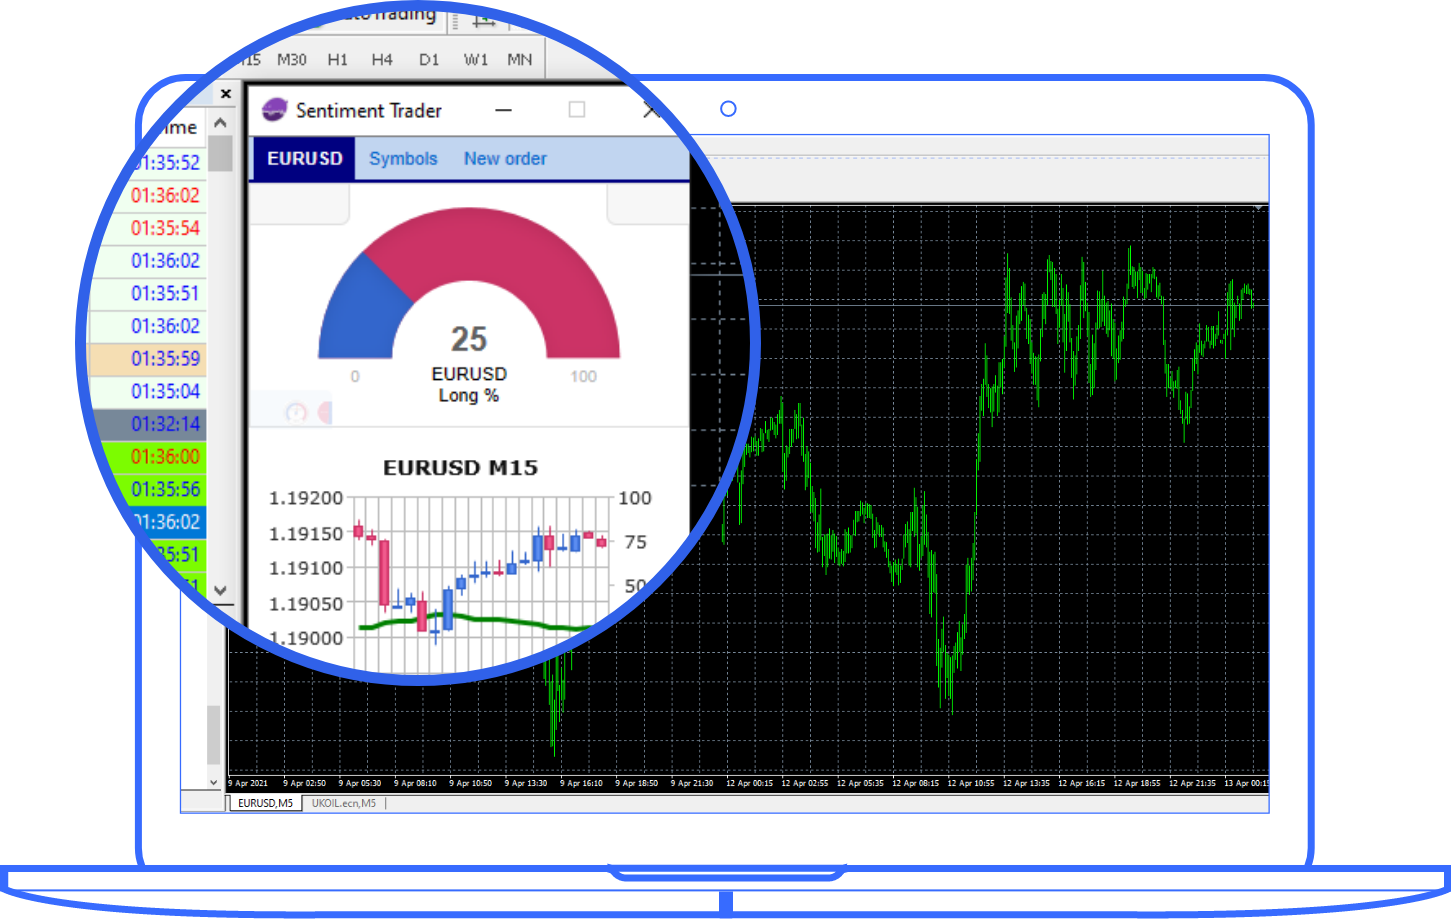Switch chart to H4 timeframe
The width and height of the screenshot is (1451, 919).
click(382, 60)
